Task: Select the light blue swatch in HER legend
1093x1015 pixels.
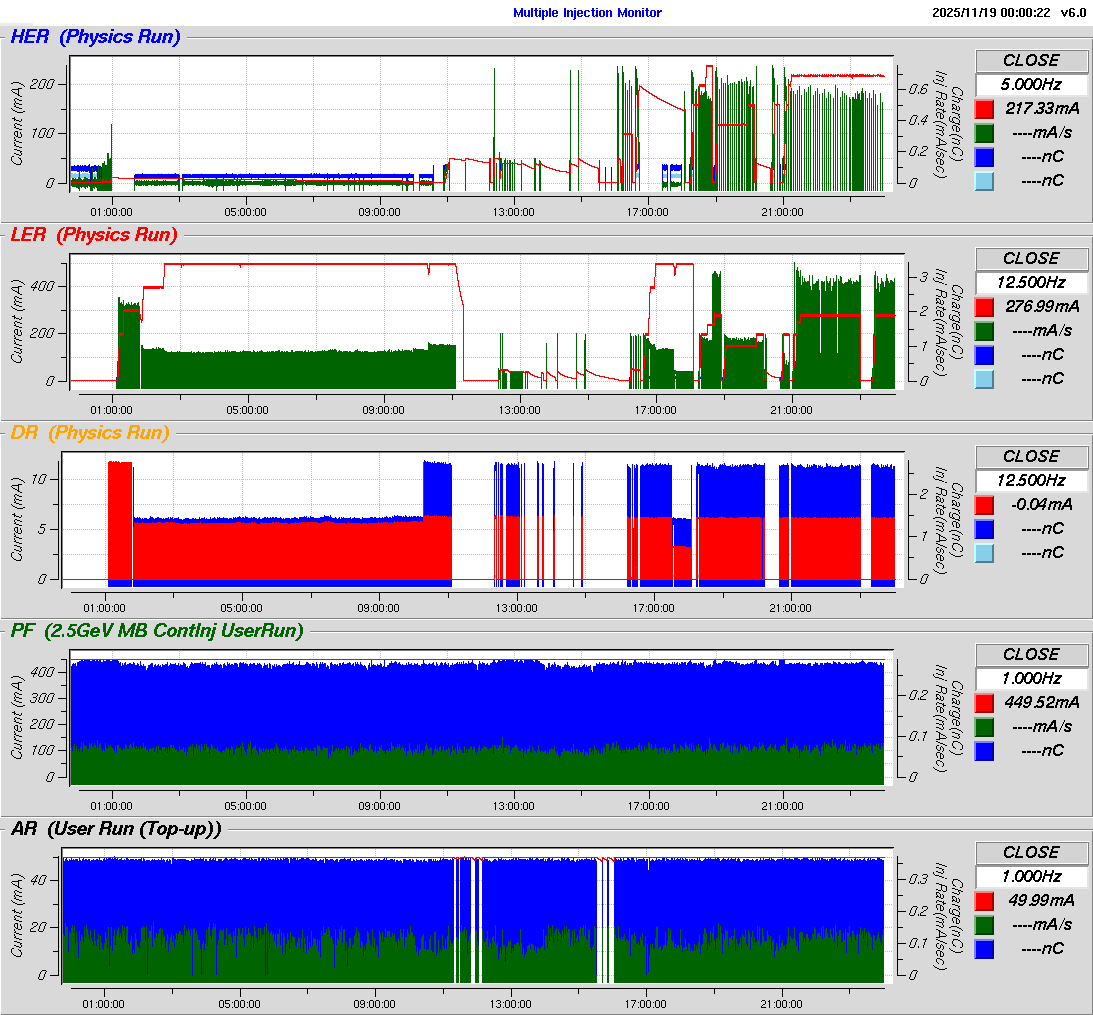Action: point(985,181)
